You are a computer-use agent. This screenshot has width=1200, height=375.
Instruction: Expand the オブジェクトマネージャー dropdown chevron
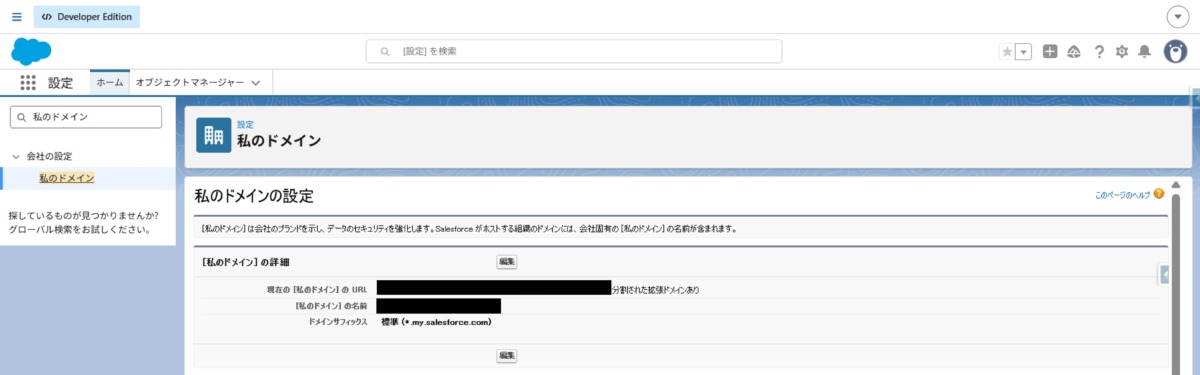(256, 83)
